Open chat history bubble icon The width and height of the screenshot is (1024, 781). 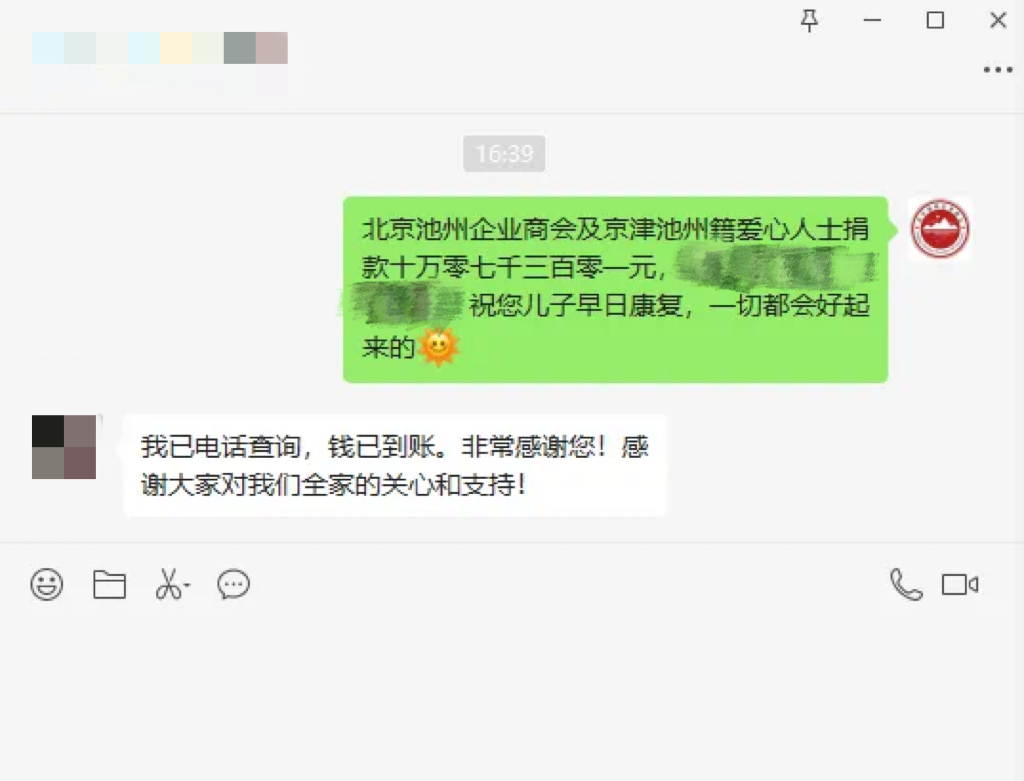tap(233, 584)
